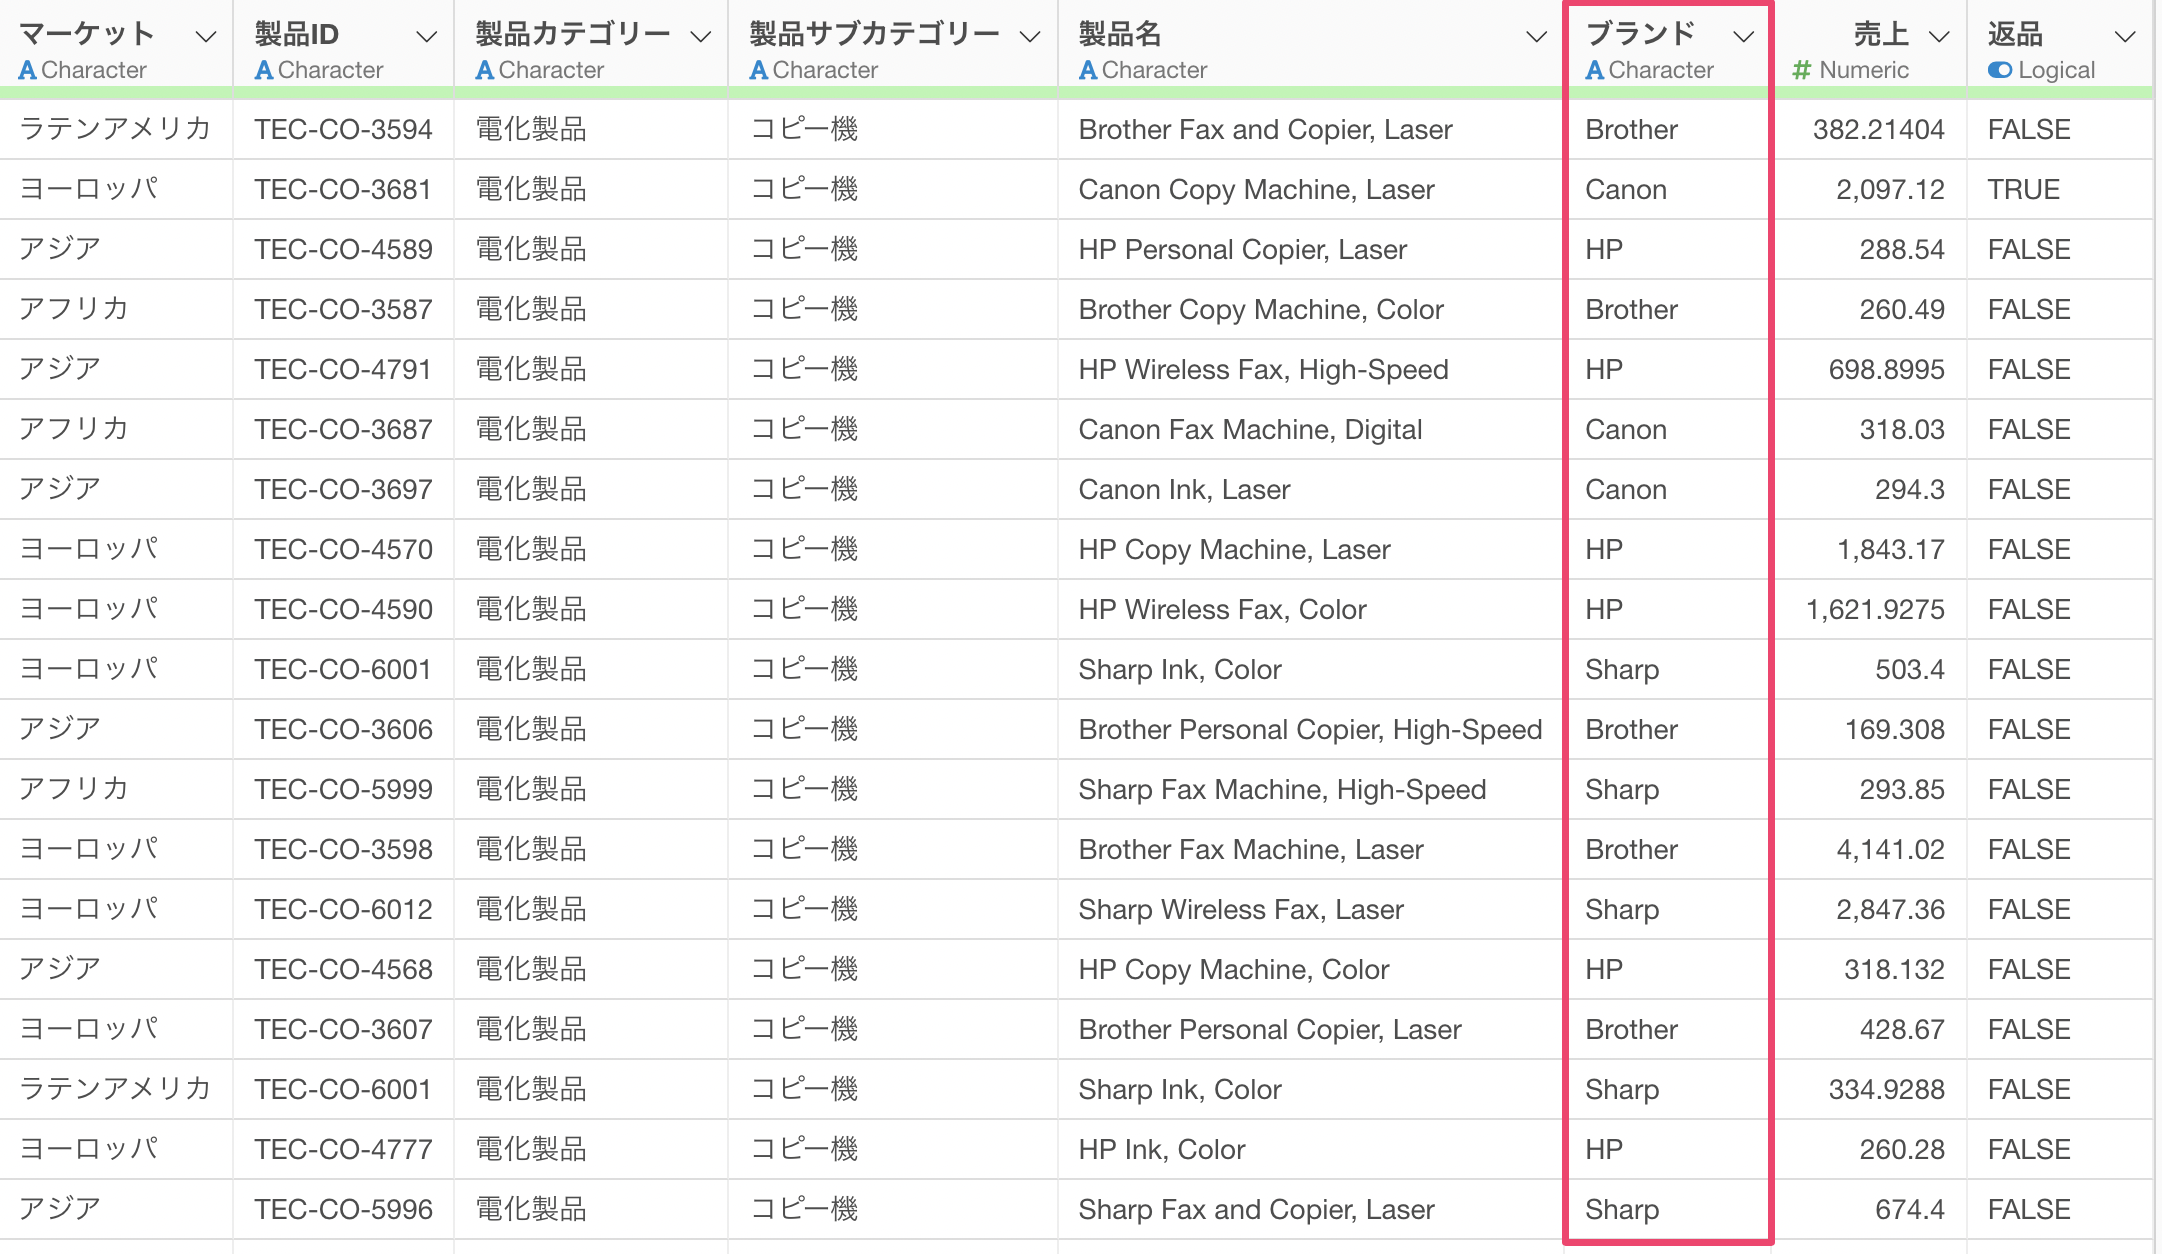The image size is (2162, 1254).
Task: Click cell TEC-CO-3681
Action: [342, 189]
